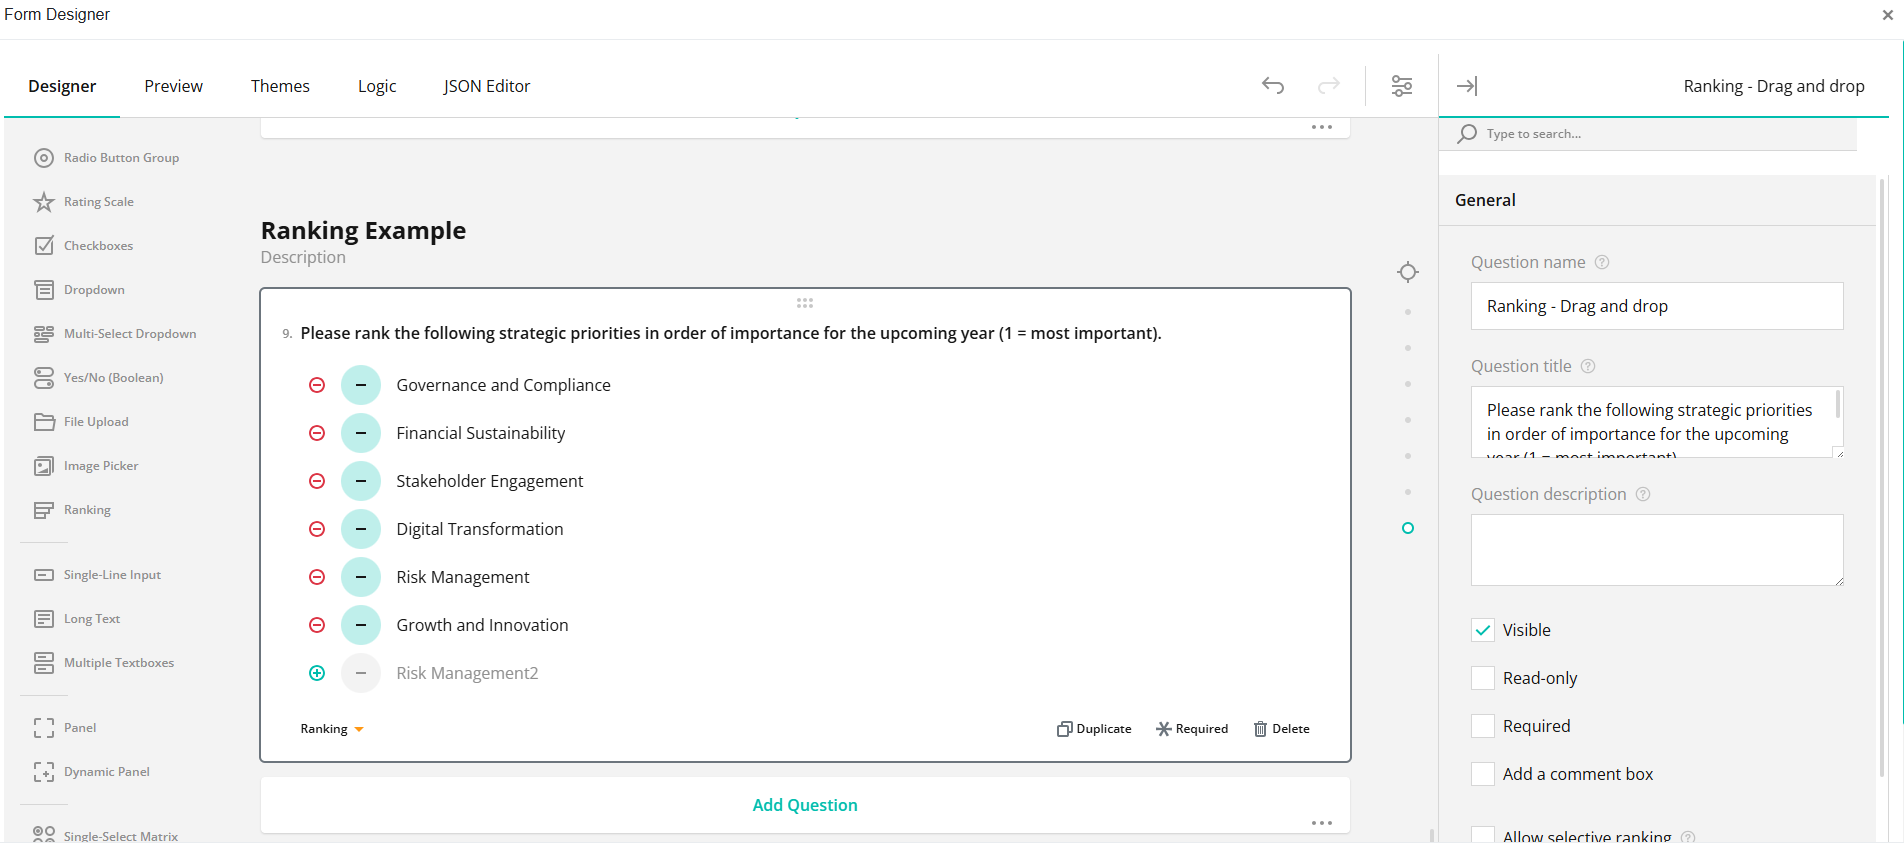Enable the Read-only checkbox

pyautogui.click(x=1483, y=678)
